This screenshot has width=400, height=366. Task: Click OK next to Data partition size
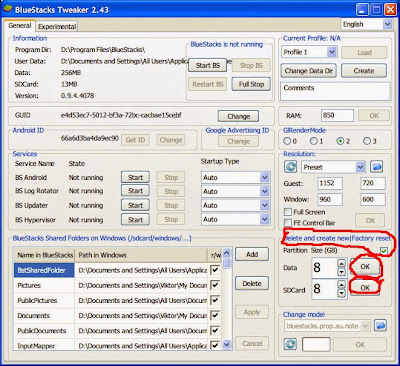pyautogui.click(x=365, y=267)
